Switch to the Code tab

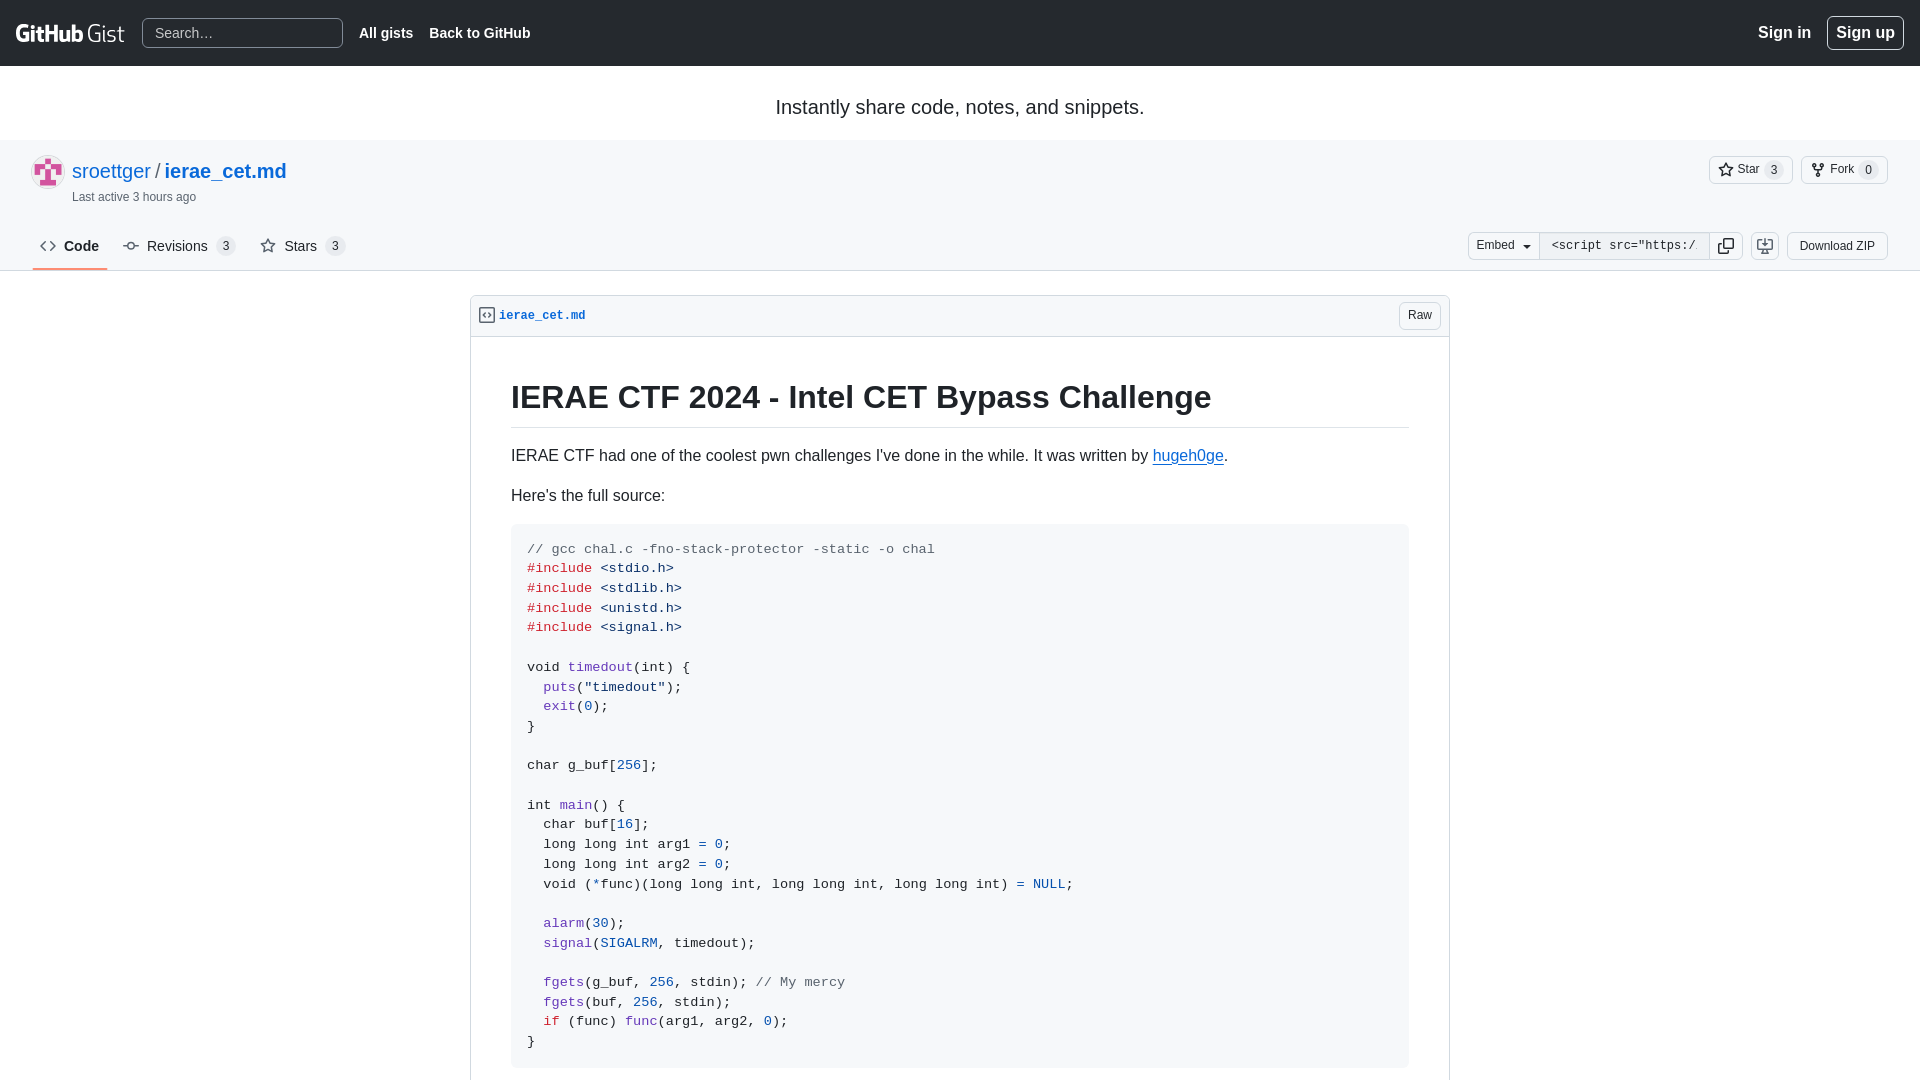tap(70, 246)
